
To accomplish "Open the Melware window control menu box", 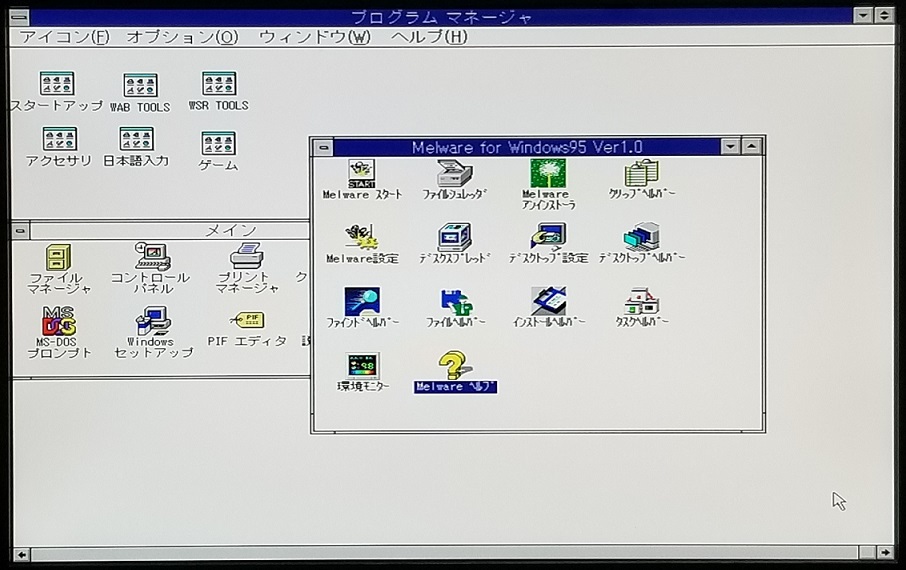I will [x=324, y=147].
